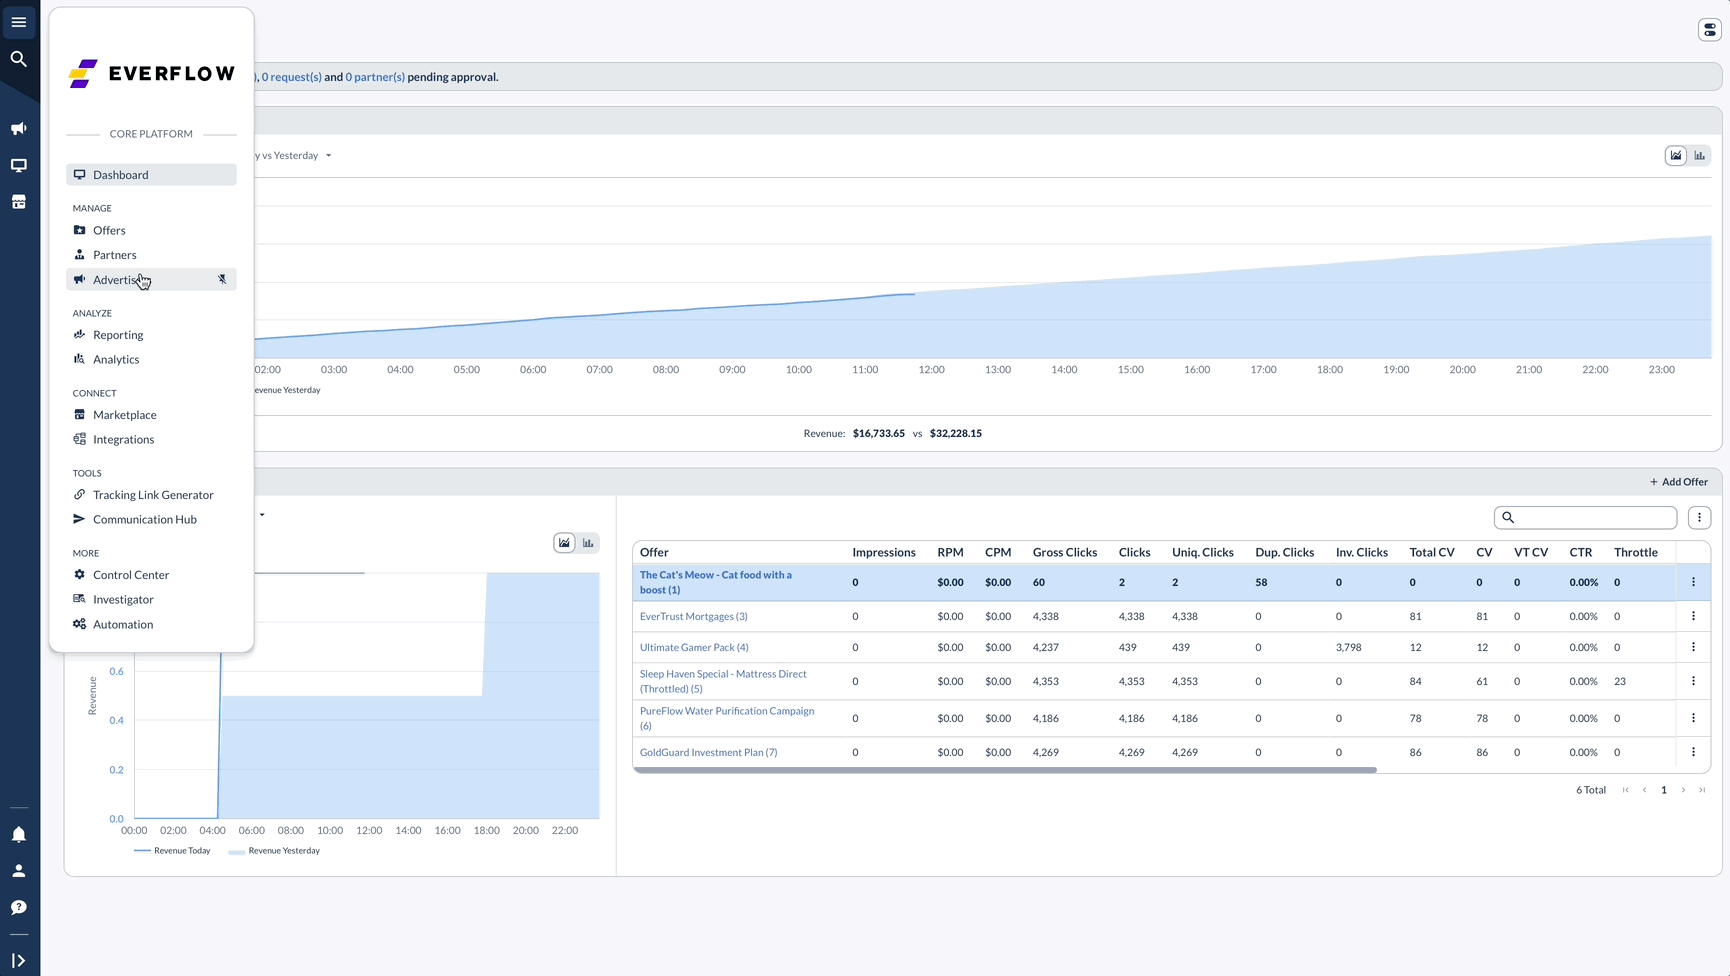Click the storefront icon in the left rail

19,202
